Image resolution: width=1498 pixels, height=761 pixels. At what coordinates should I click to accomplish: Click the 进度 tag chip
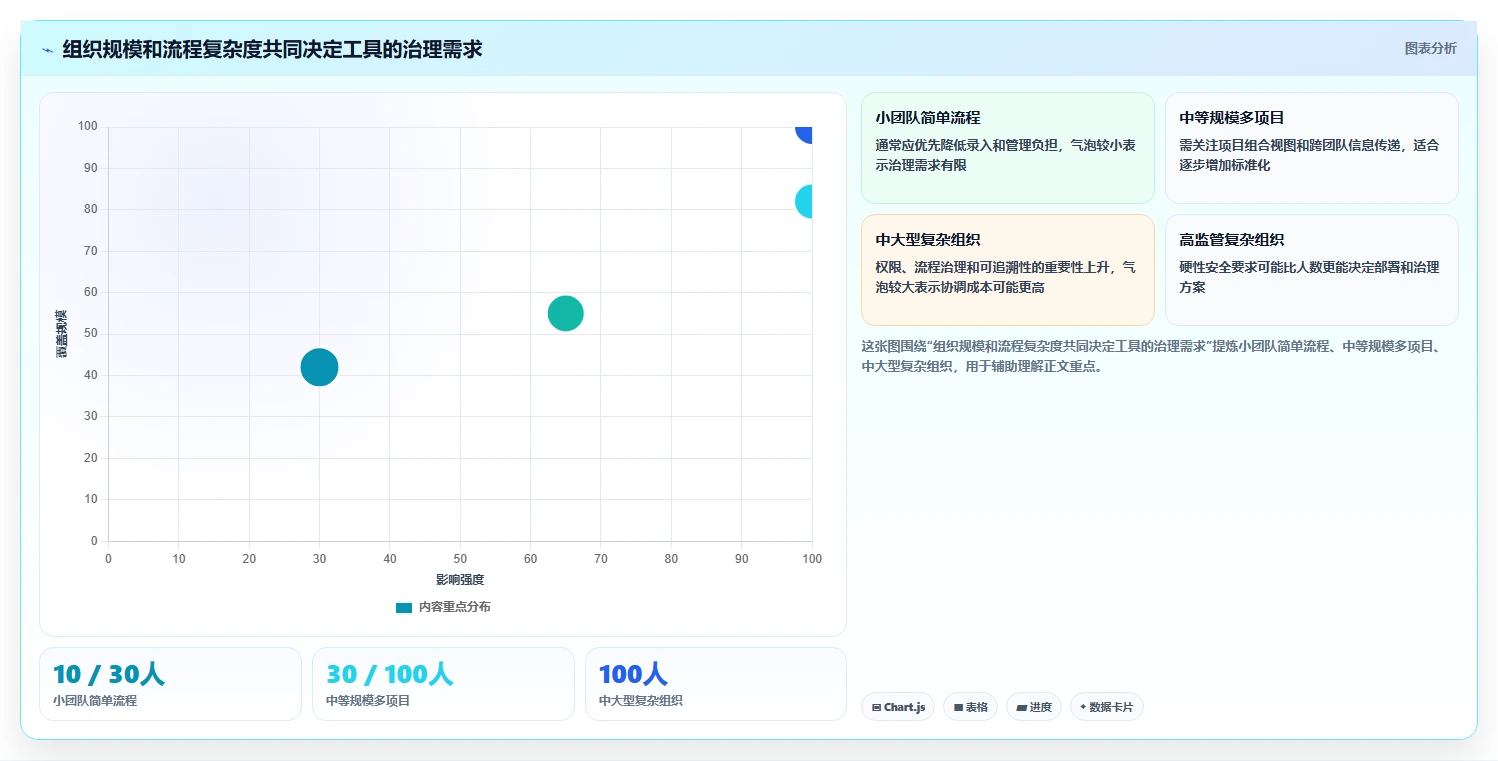(1033, 707)
